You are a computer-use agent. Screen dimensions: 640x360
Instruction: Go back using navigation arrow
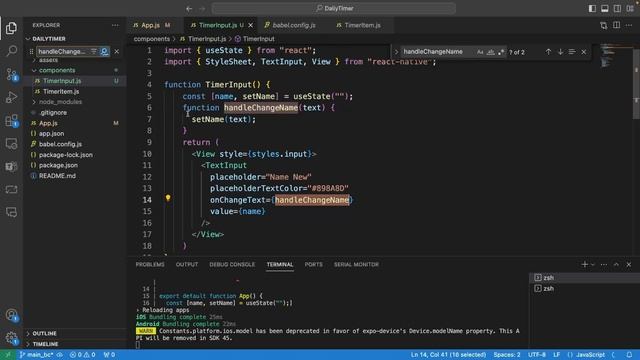(189, 8)
